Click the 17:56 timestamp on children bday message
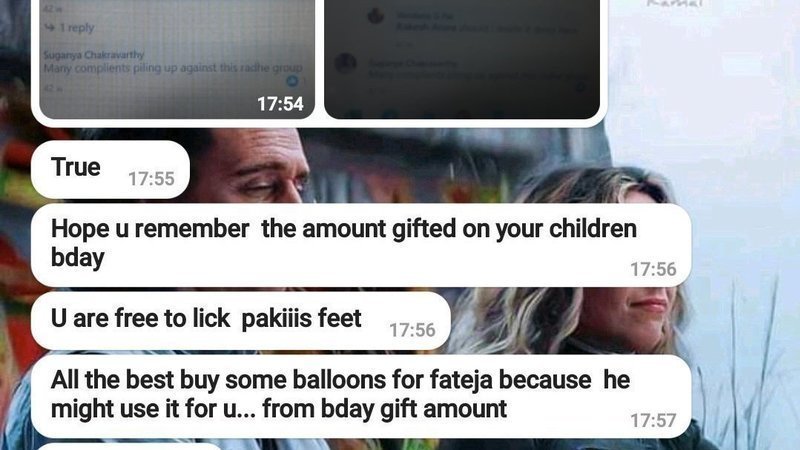Screen dimensions: 800x450 pos(653,269)
